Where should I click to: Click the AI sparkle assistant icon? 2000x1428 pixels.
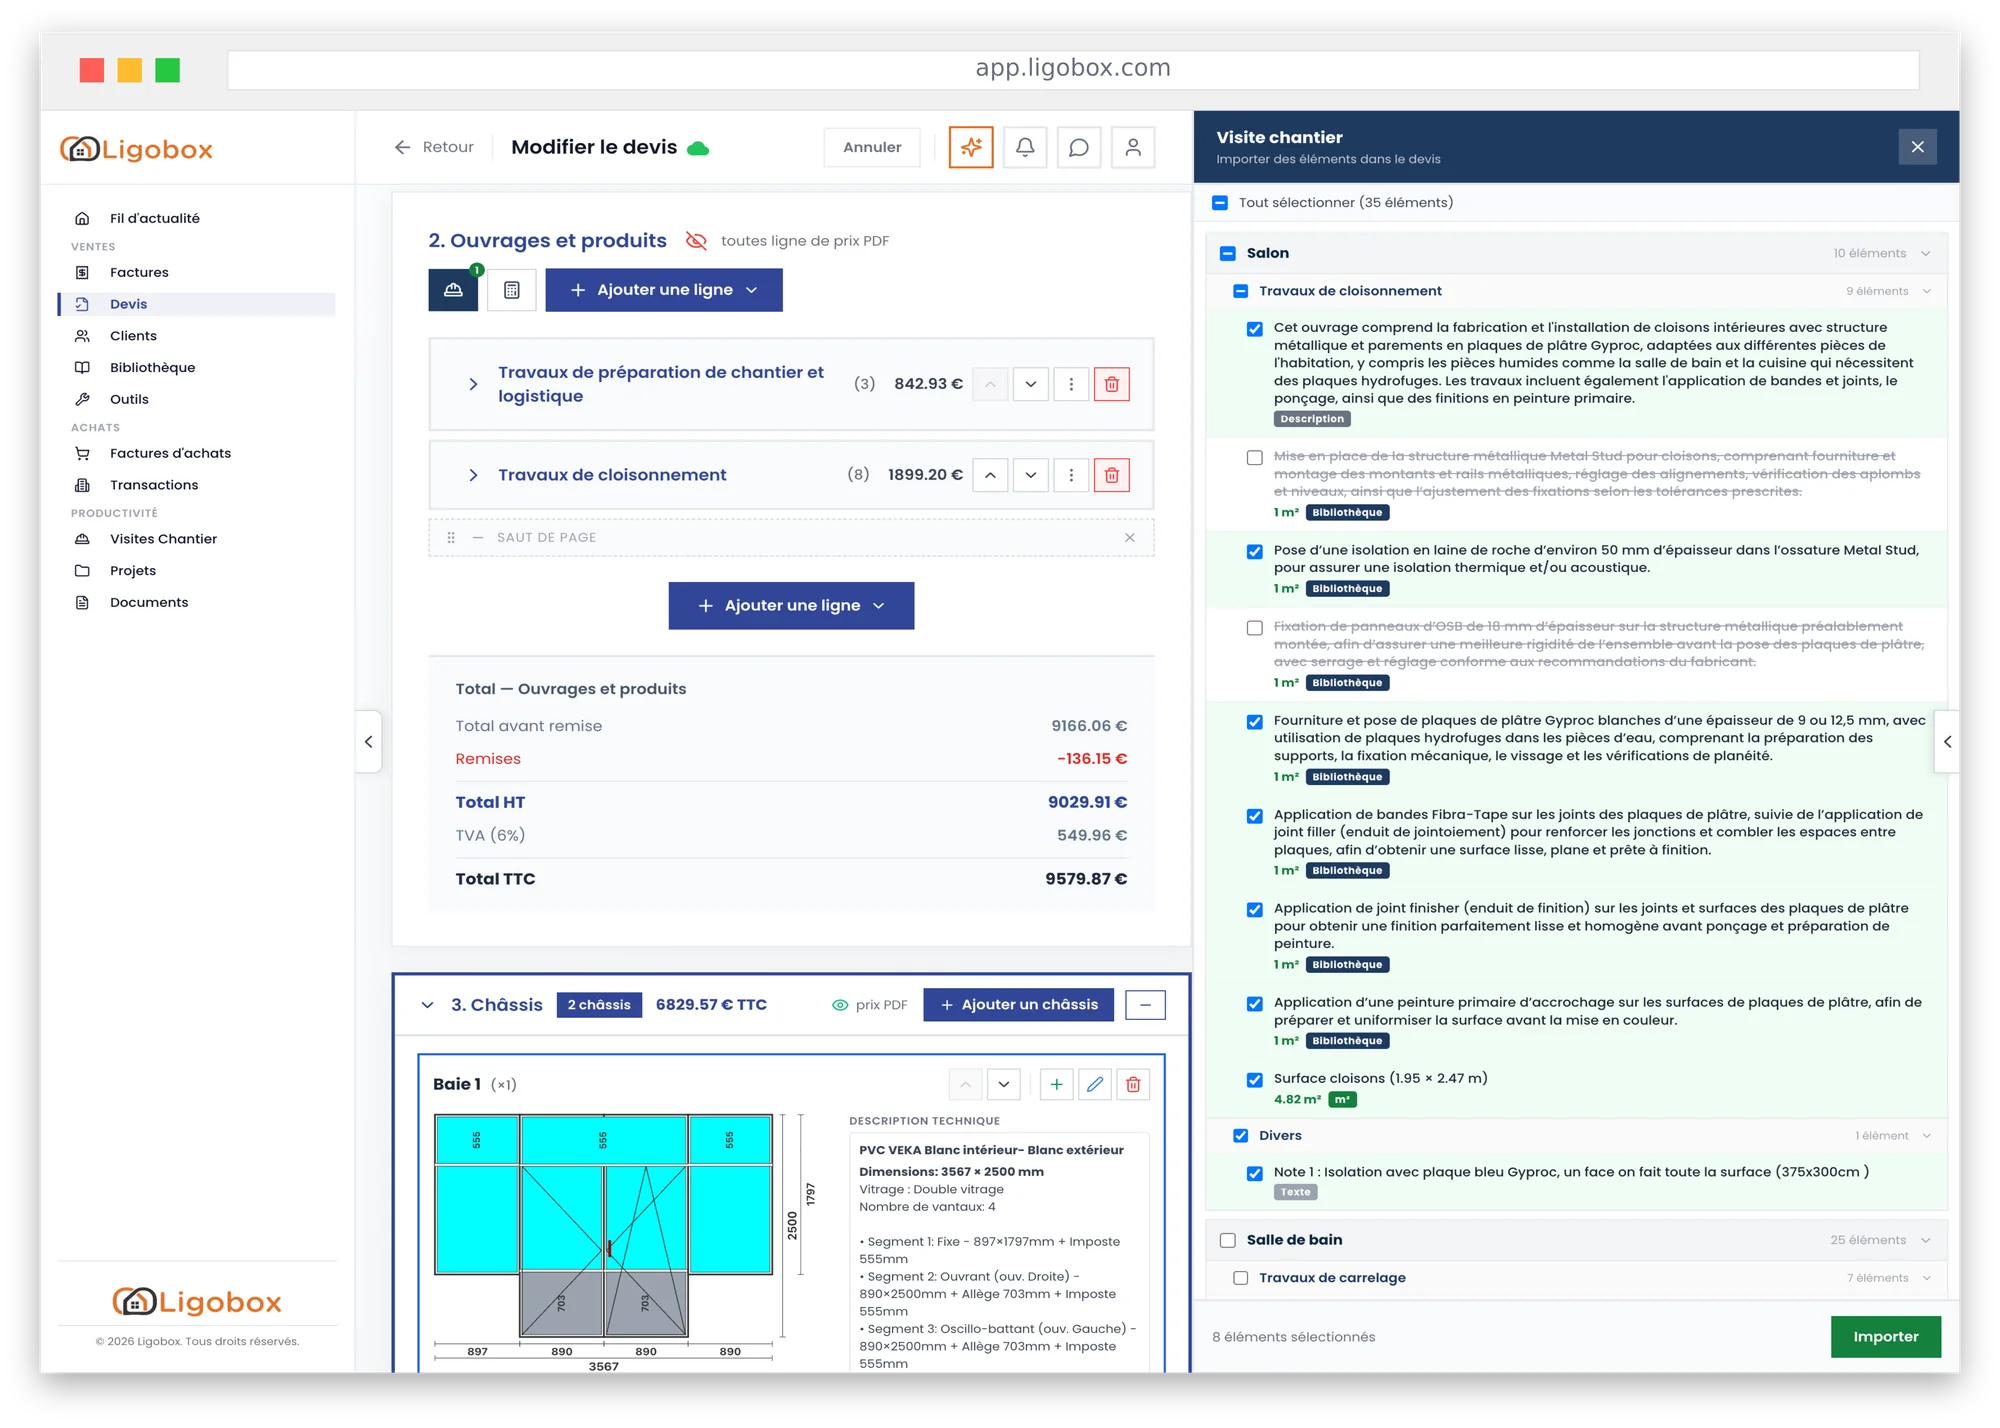pyautogui.click(x=970, y=147)
